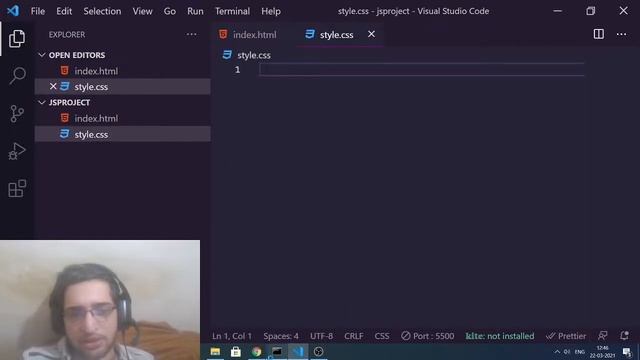Screen dimensions: 640x360
Task: Click kite: not installed status
Action: tap(500, 336)
